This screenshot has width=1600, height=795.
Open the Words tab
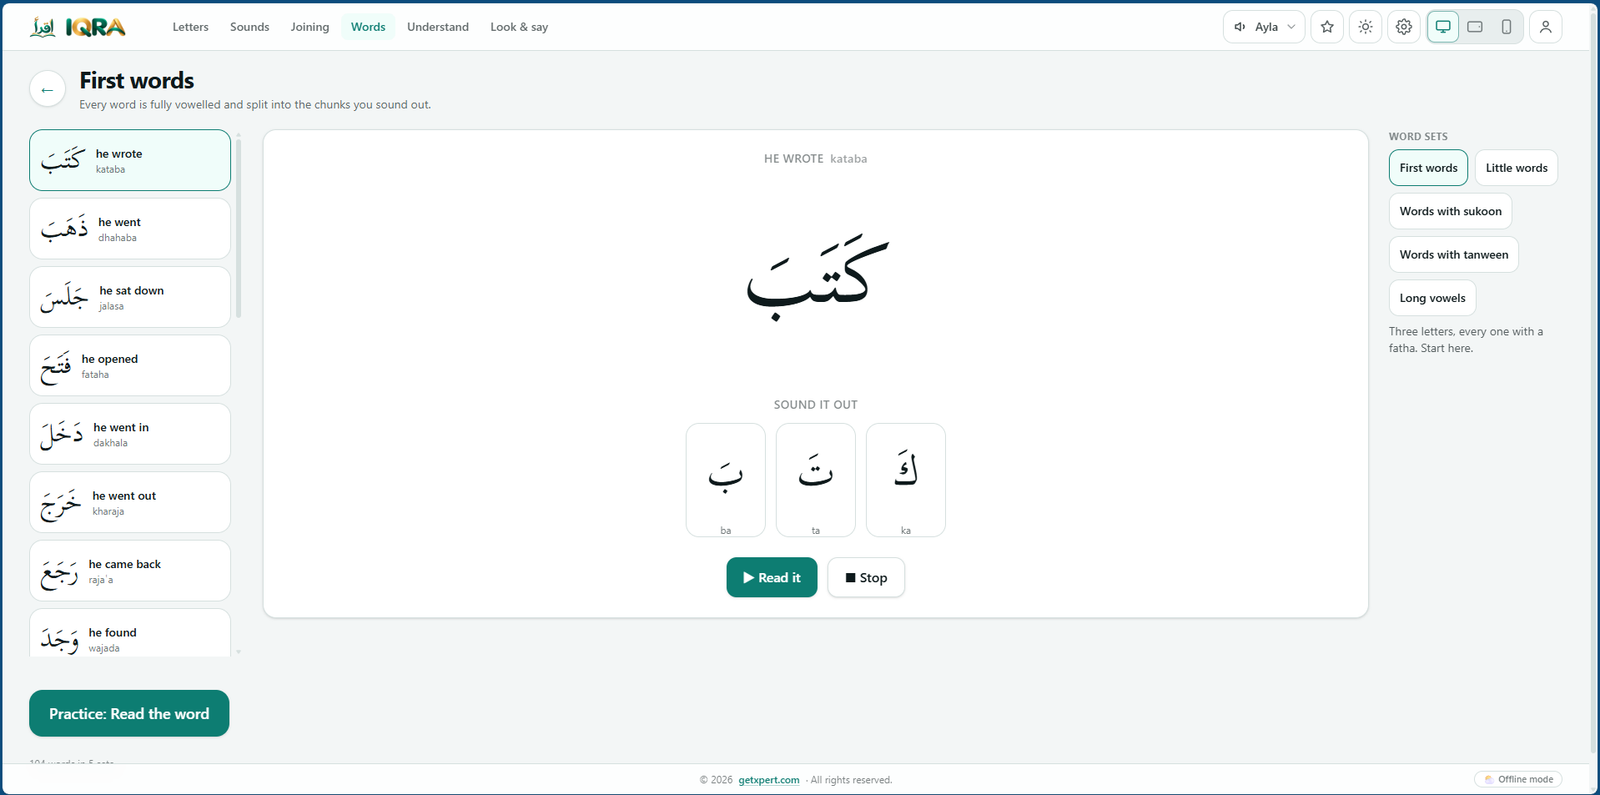pyautogui.click(x=368, y=27)
